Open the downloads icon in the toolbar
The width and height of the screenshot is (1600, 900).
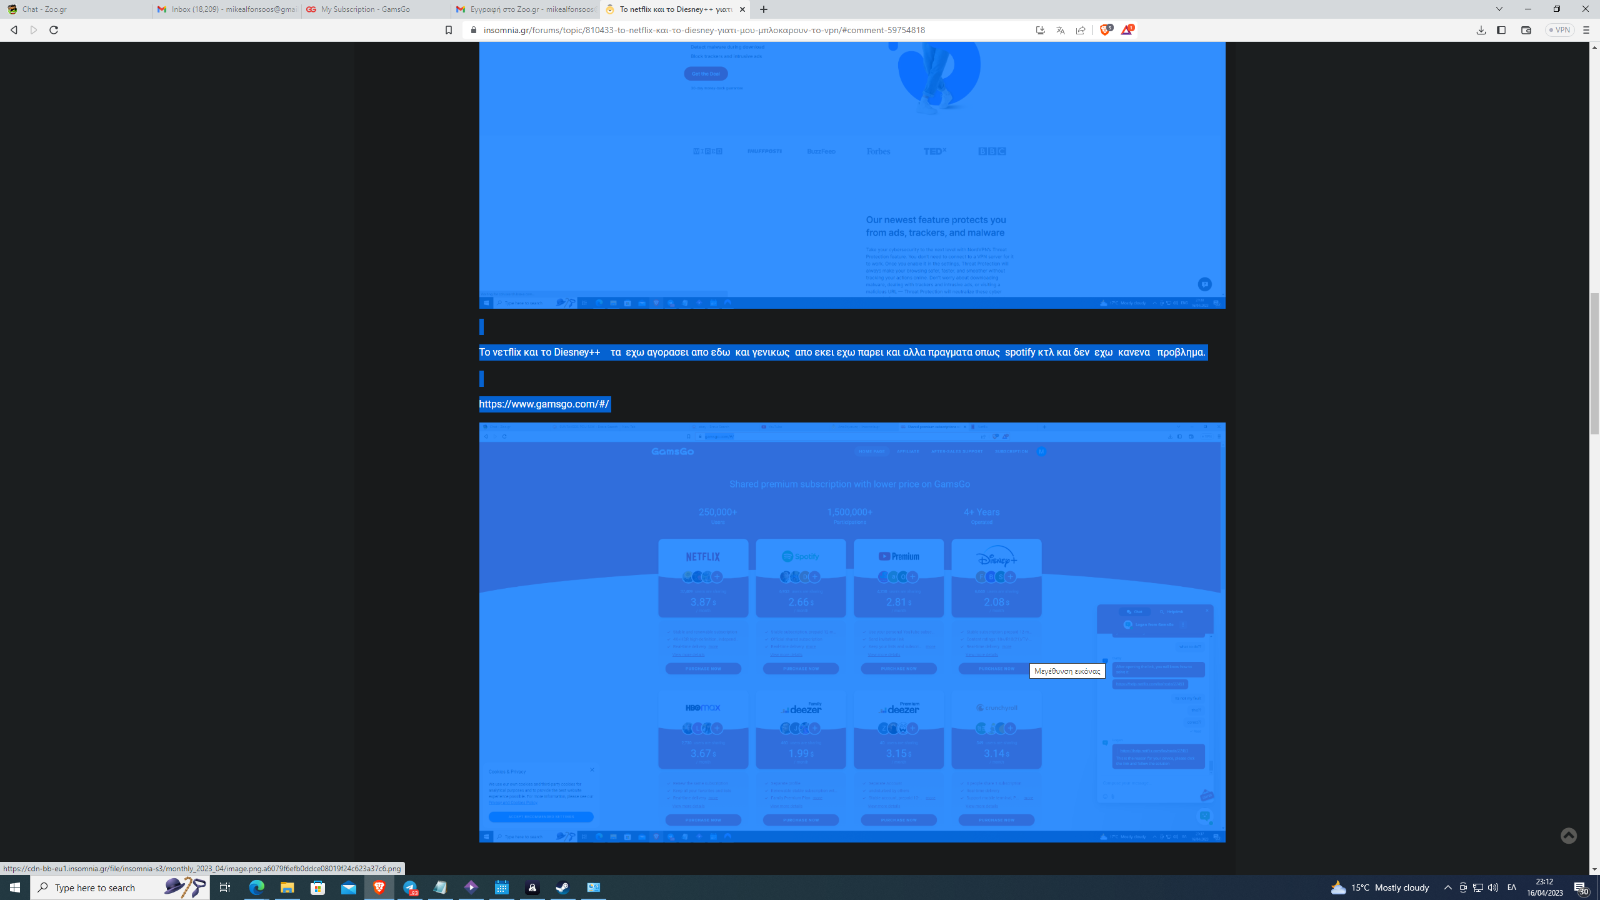[1481, 30]
